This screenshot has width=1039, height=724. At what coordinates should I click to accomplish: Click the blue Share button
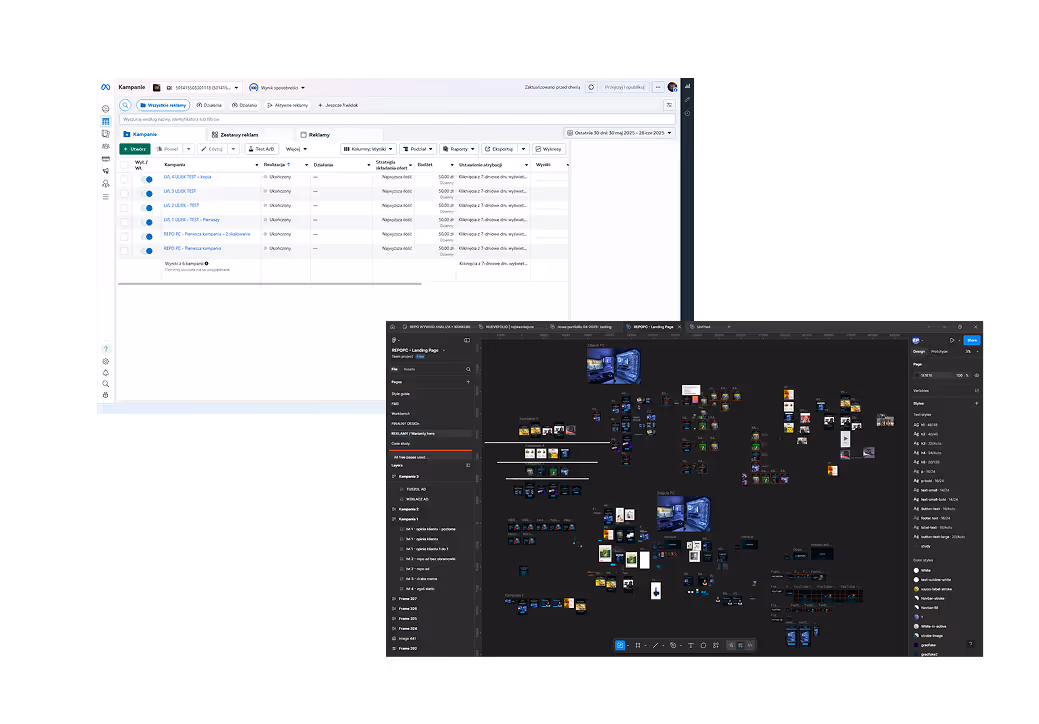click(971, 340)
